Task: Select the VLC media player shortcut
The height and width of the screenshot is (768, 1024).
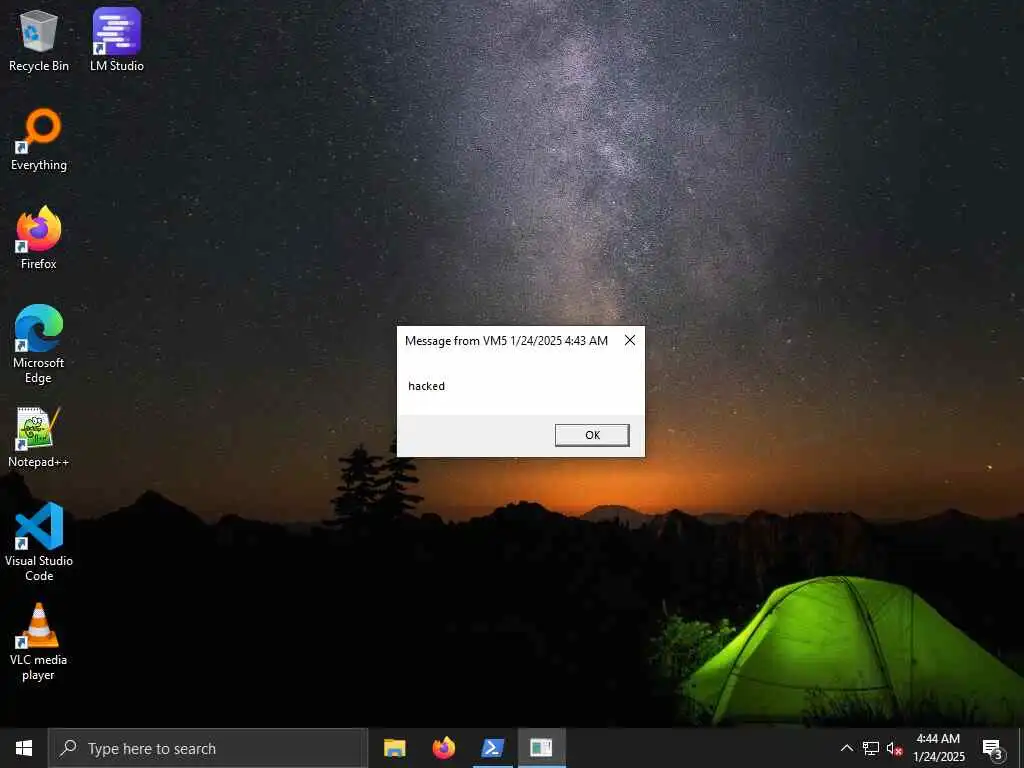Action: (39, 642)
